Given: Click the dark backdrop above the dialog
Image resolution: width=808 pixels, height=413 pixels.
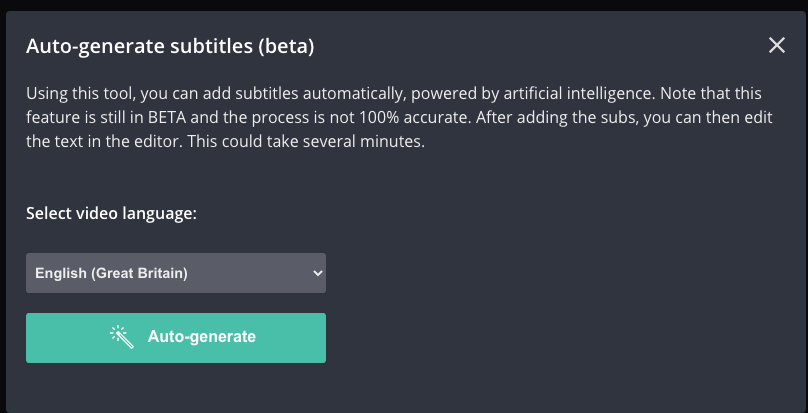Looking at the screenshot, I should tap(400, 5).
